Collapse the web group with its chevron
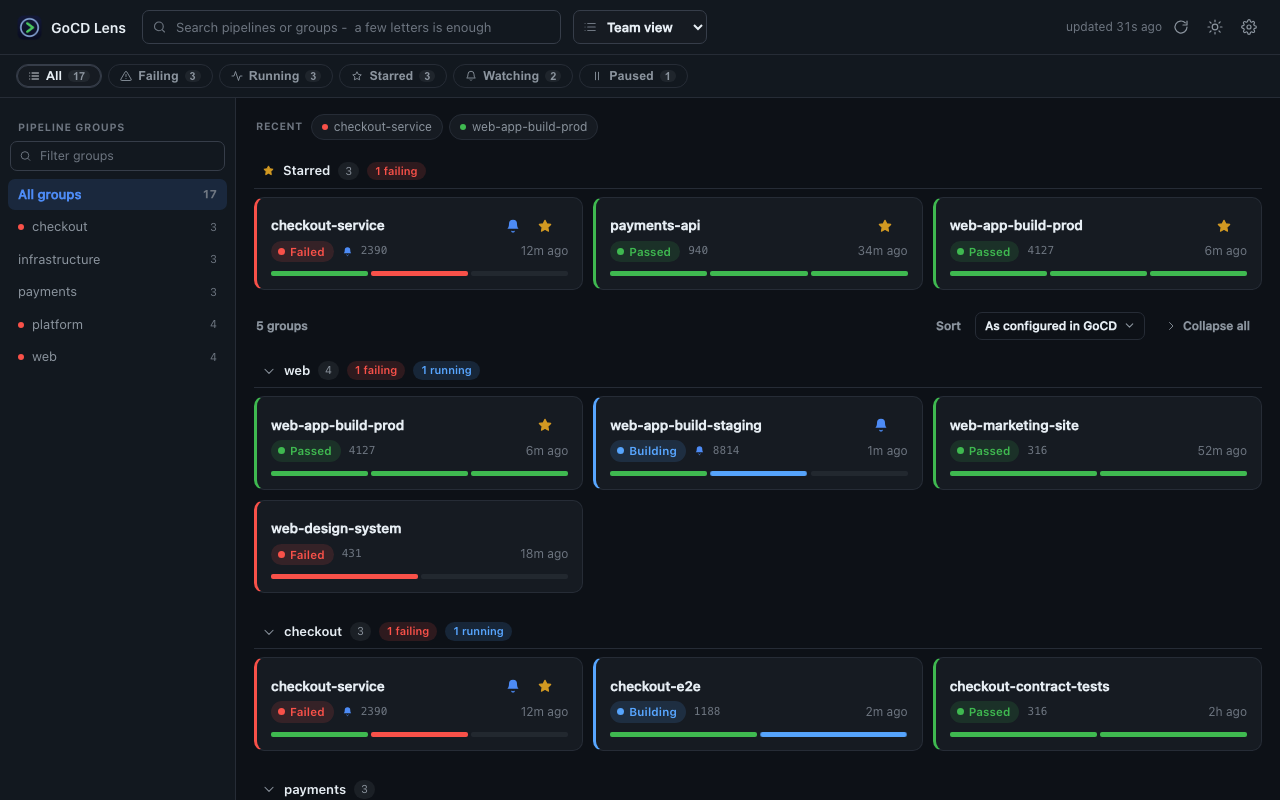This screenshot has height=800, width=1280. click(269, 371)
